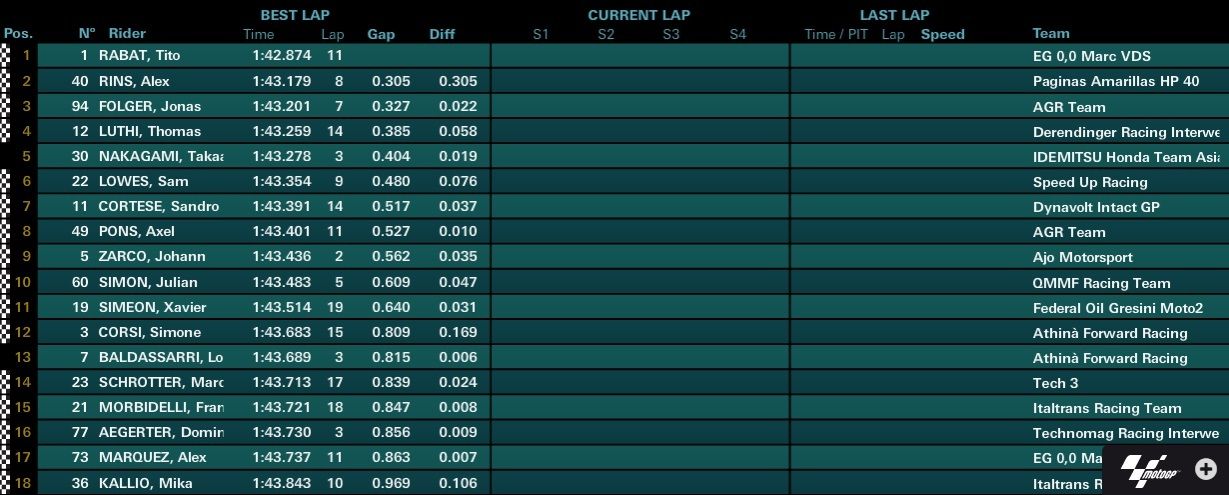Click the checkered flag beside position 6

click(5, 181)
